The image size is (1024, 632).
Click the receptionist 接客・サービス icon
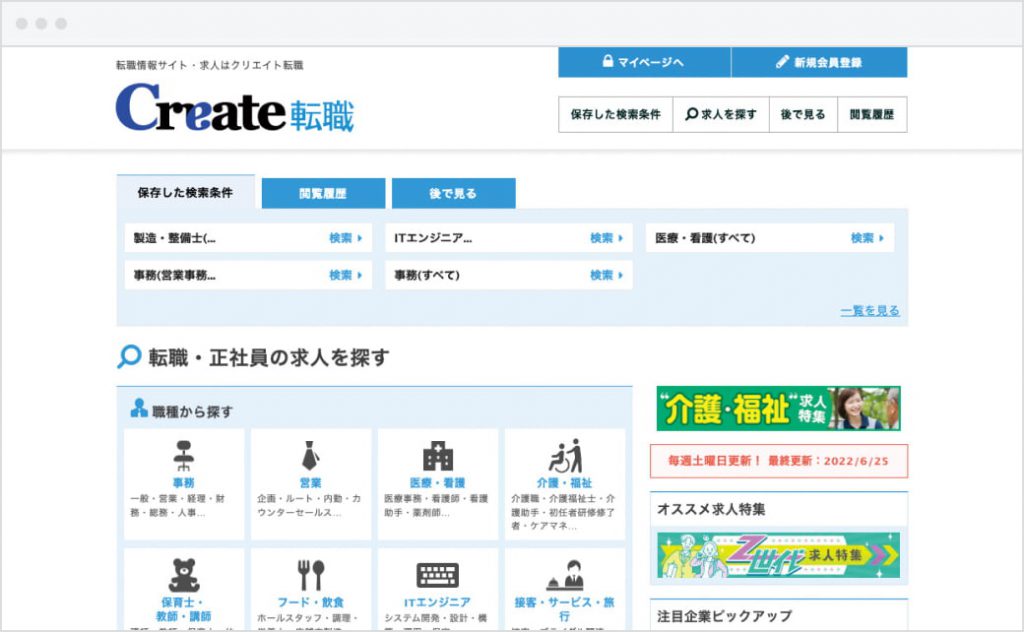(565, 575)
